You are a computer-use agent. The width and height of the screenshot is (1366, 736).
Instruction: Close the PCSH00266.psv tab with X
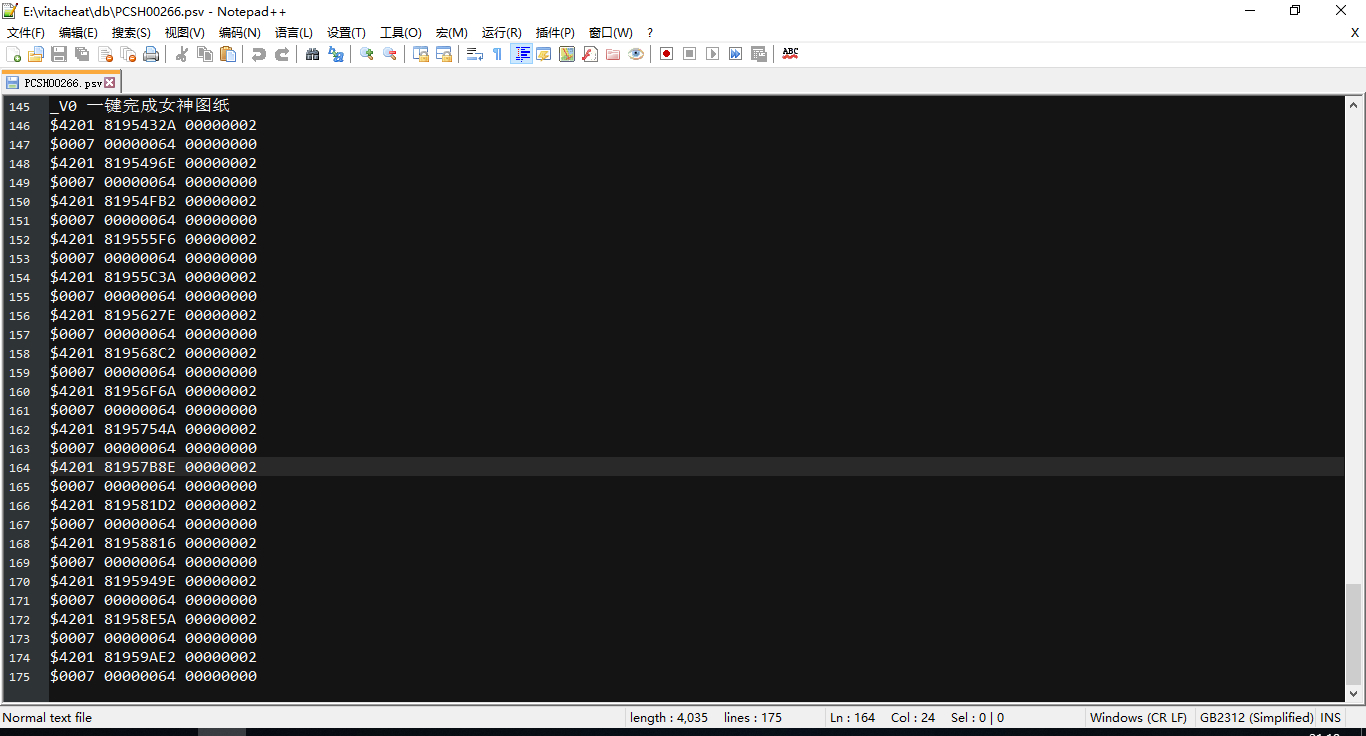110,83
